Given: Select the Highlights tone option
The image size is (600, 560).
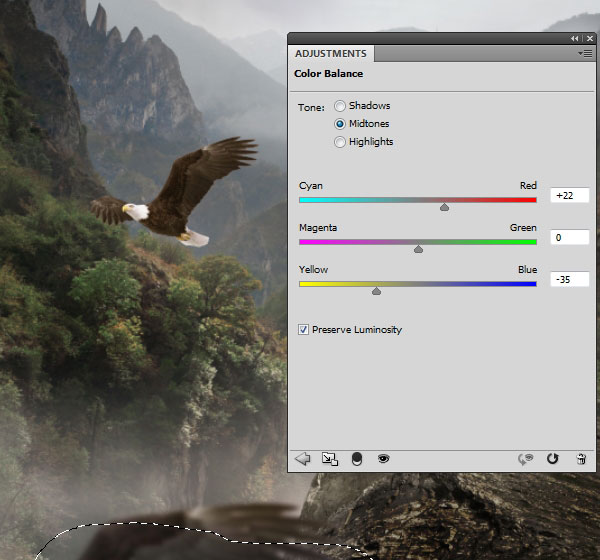Looking at the screenshot, I should click(339, 142).
